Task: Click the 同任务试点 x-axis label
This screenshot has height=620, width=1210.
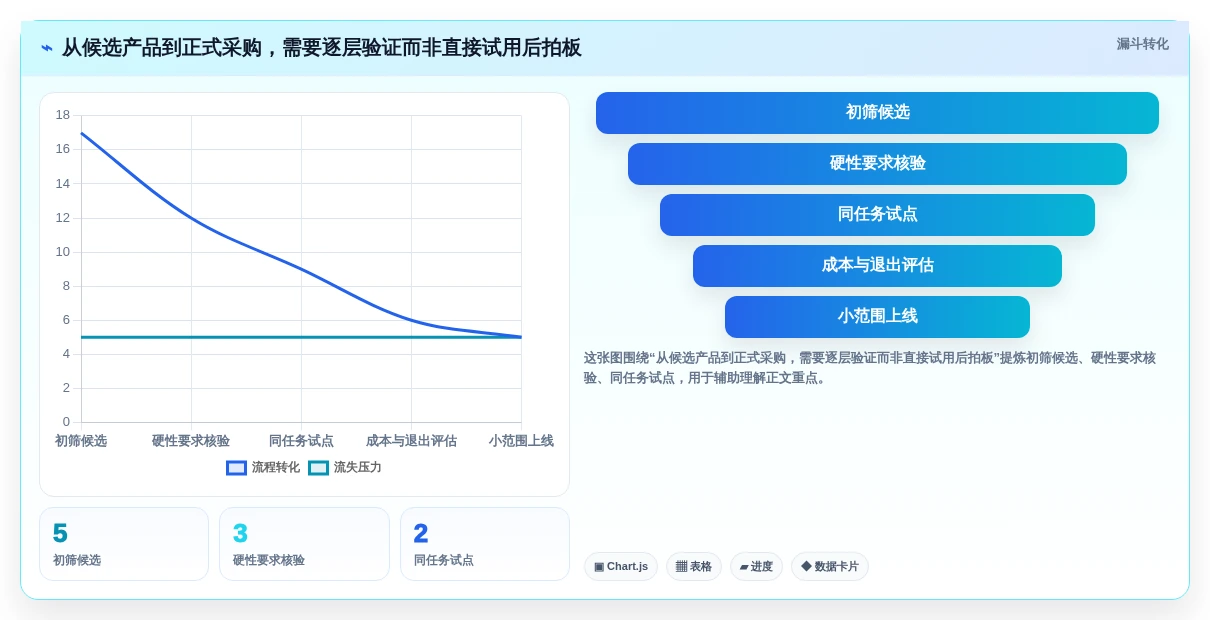Action: (301, 441)
